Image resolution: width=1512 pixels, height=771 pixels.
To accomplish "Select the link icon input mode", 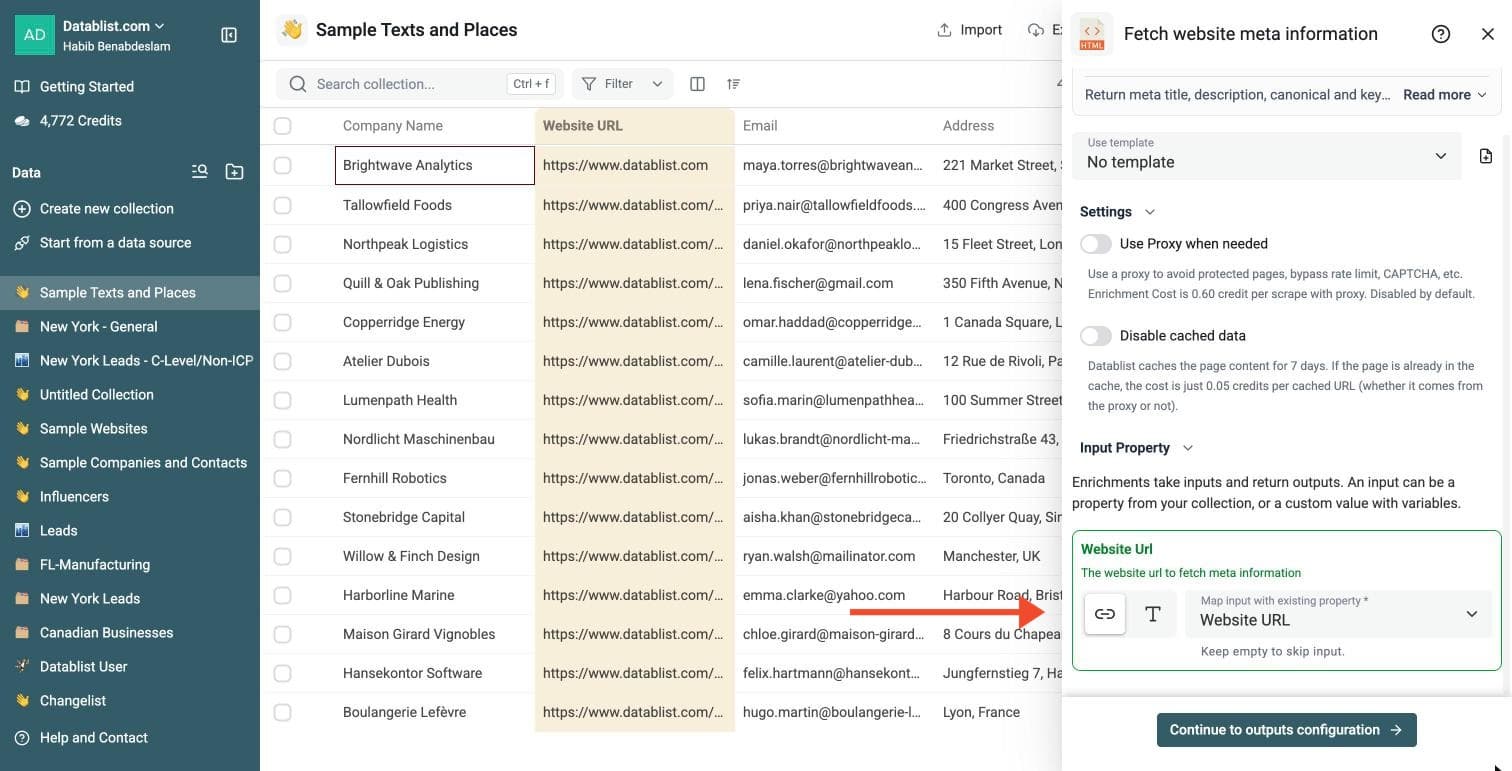I will tap(1105, 614).
